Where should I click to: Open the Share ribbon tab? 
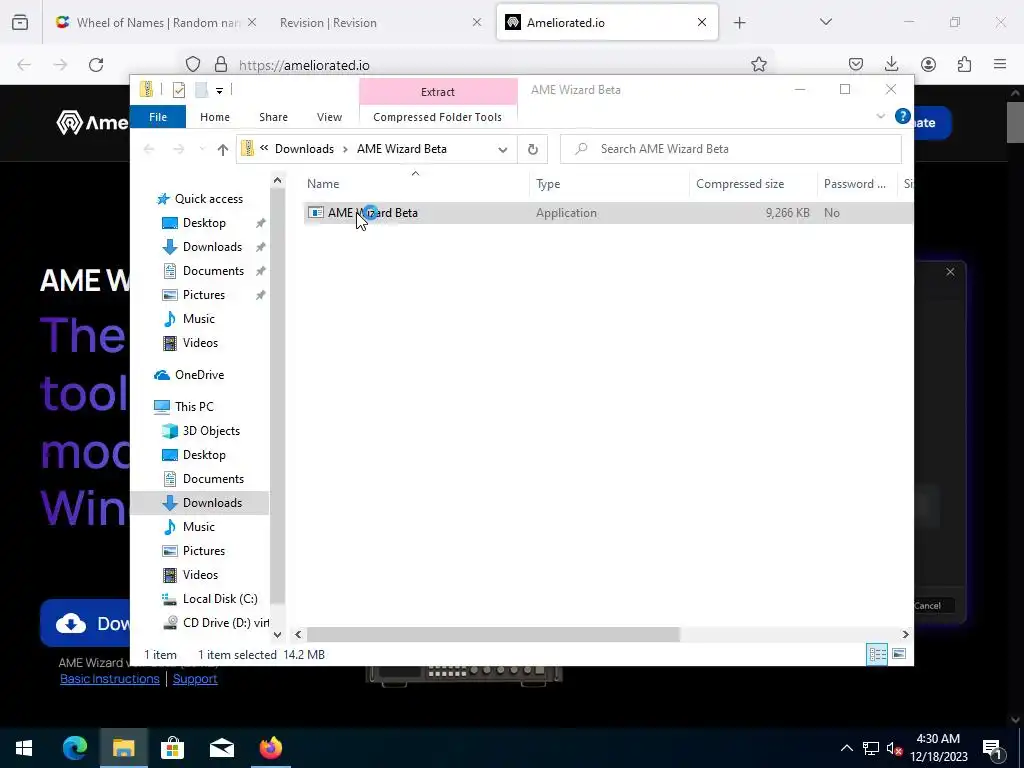(x=273, y=117)
